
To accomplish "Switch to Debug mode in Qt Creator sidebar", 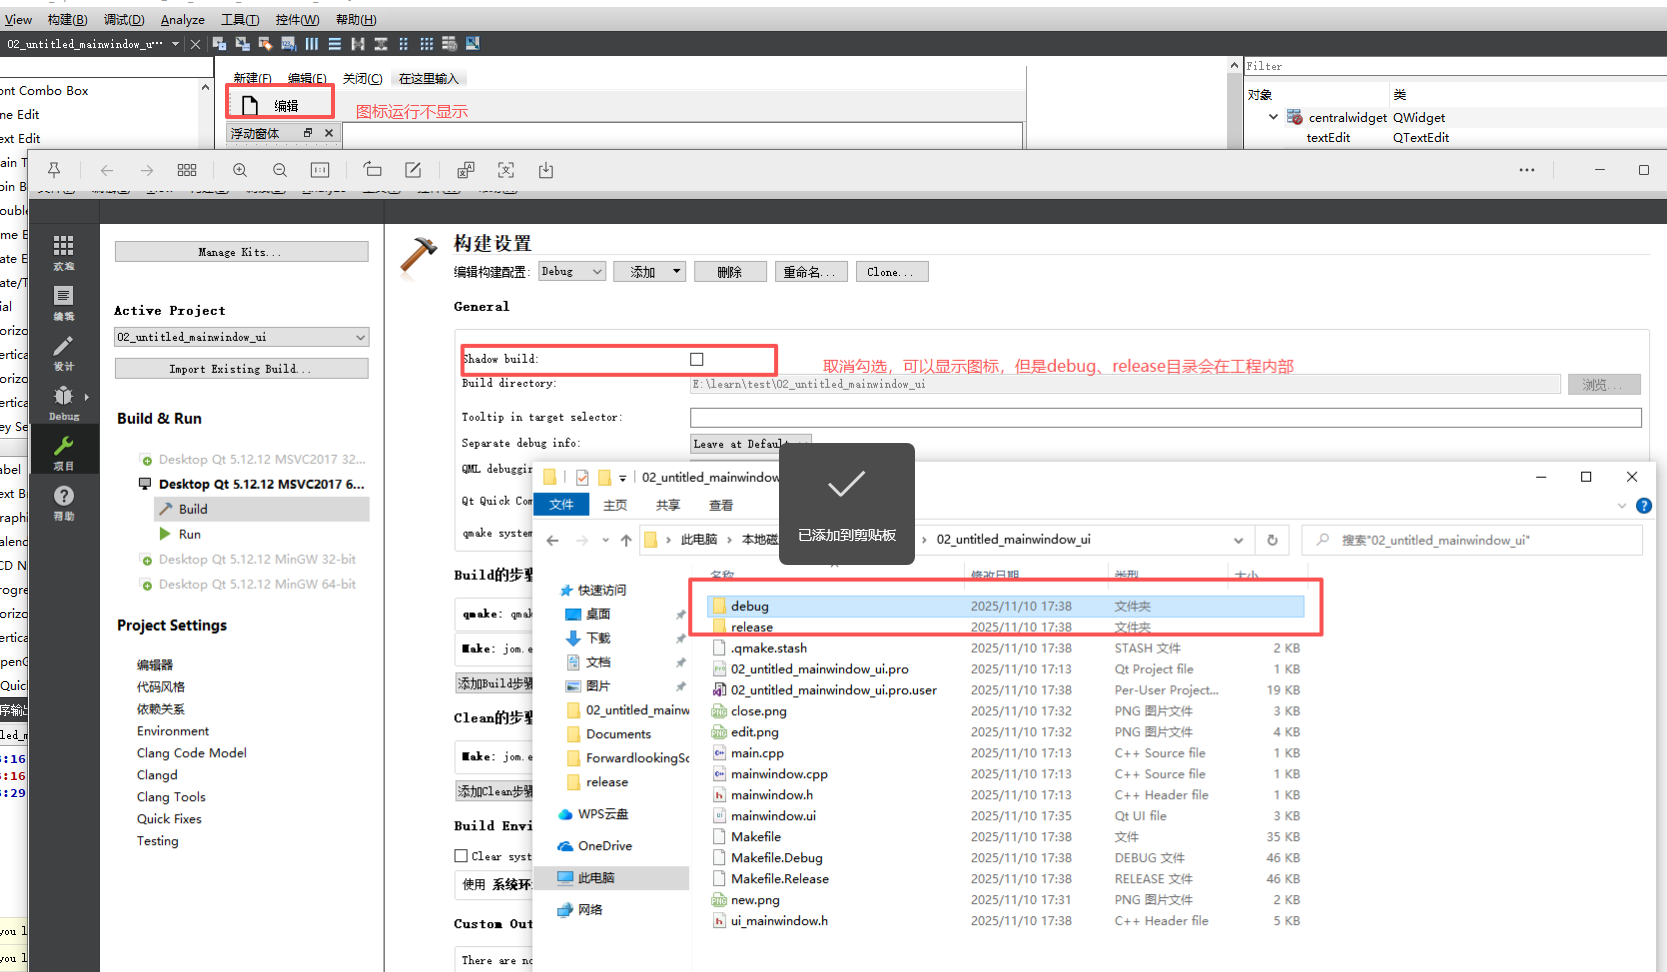I will point(64,401).
